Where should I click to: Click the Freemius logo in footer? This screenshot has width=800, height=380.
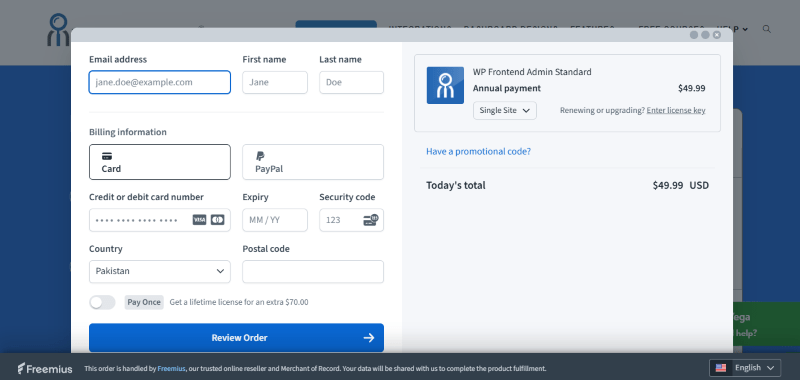(x=45, y=368)
